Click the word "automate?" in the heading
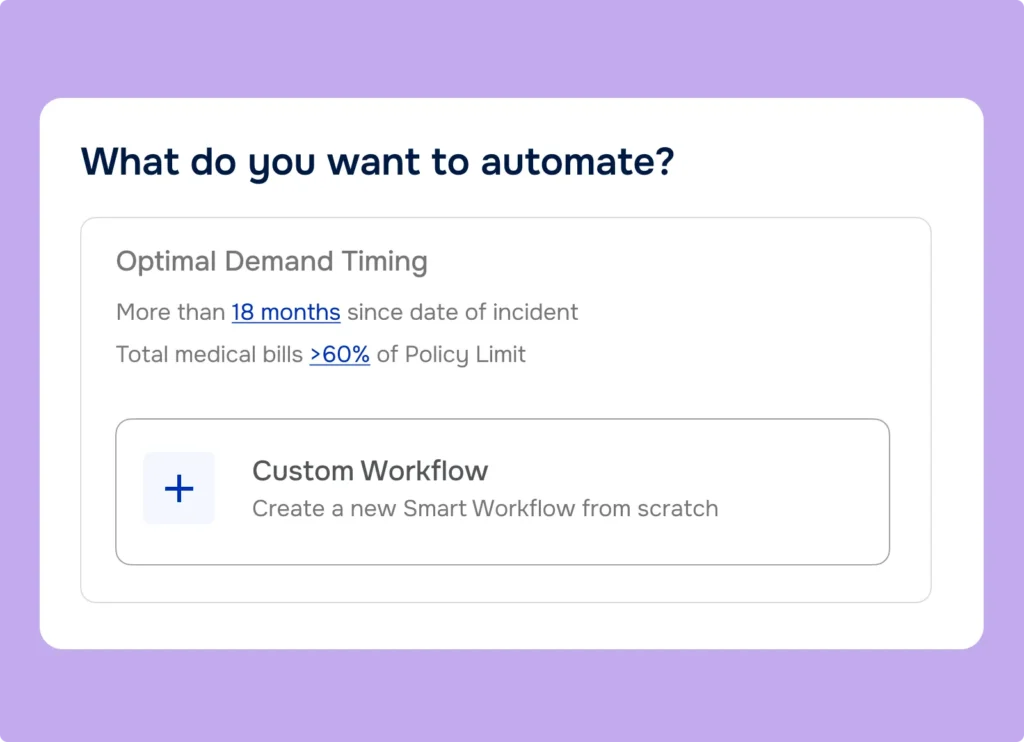 tap(578, 162)
